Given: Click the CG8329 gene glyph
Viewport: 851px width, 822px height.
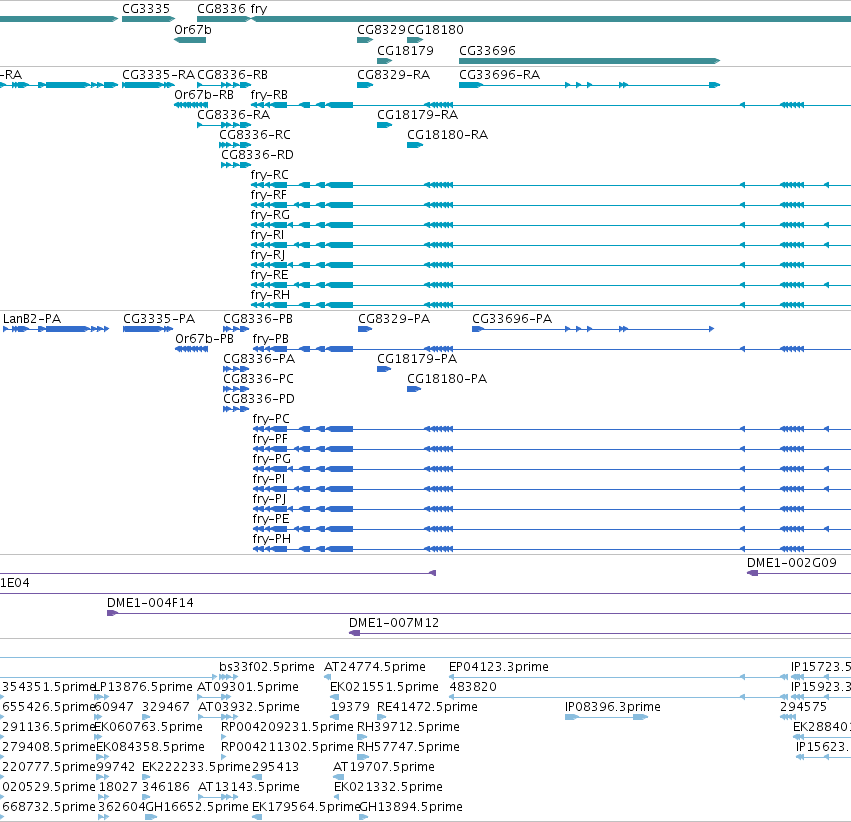Looking at the screenshot, I should point(365,40).
